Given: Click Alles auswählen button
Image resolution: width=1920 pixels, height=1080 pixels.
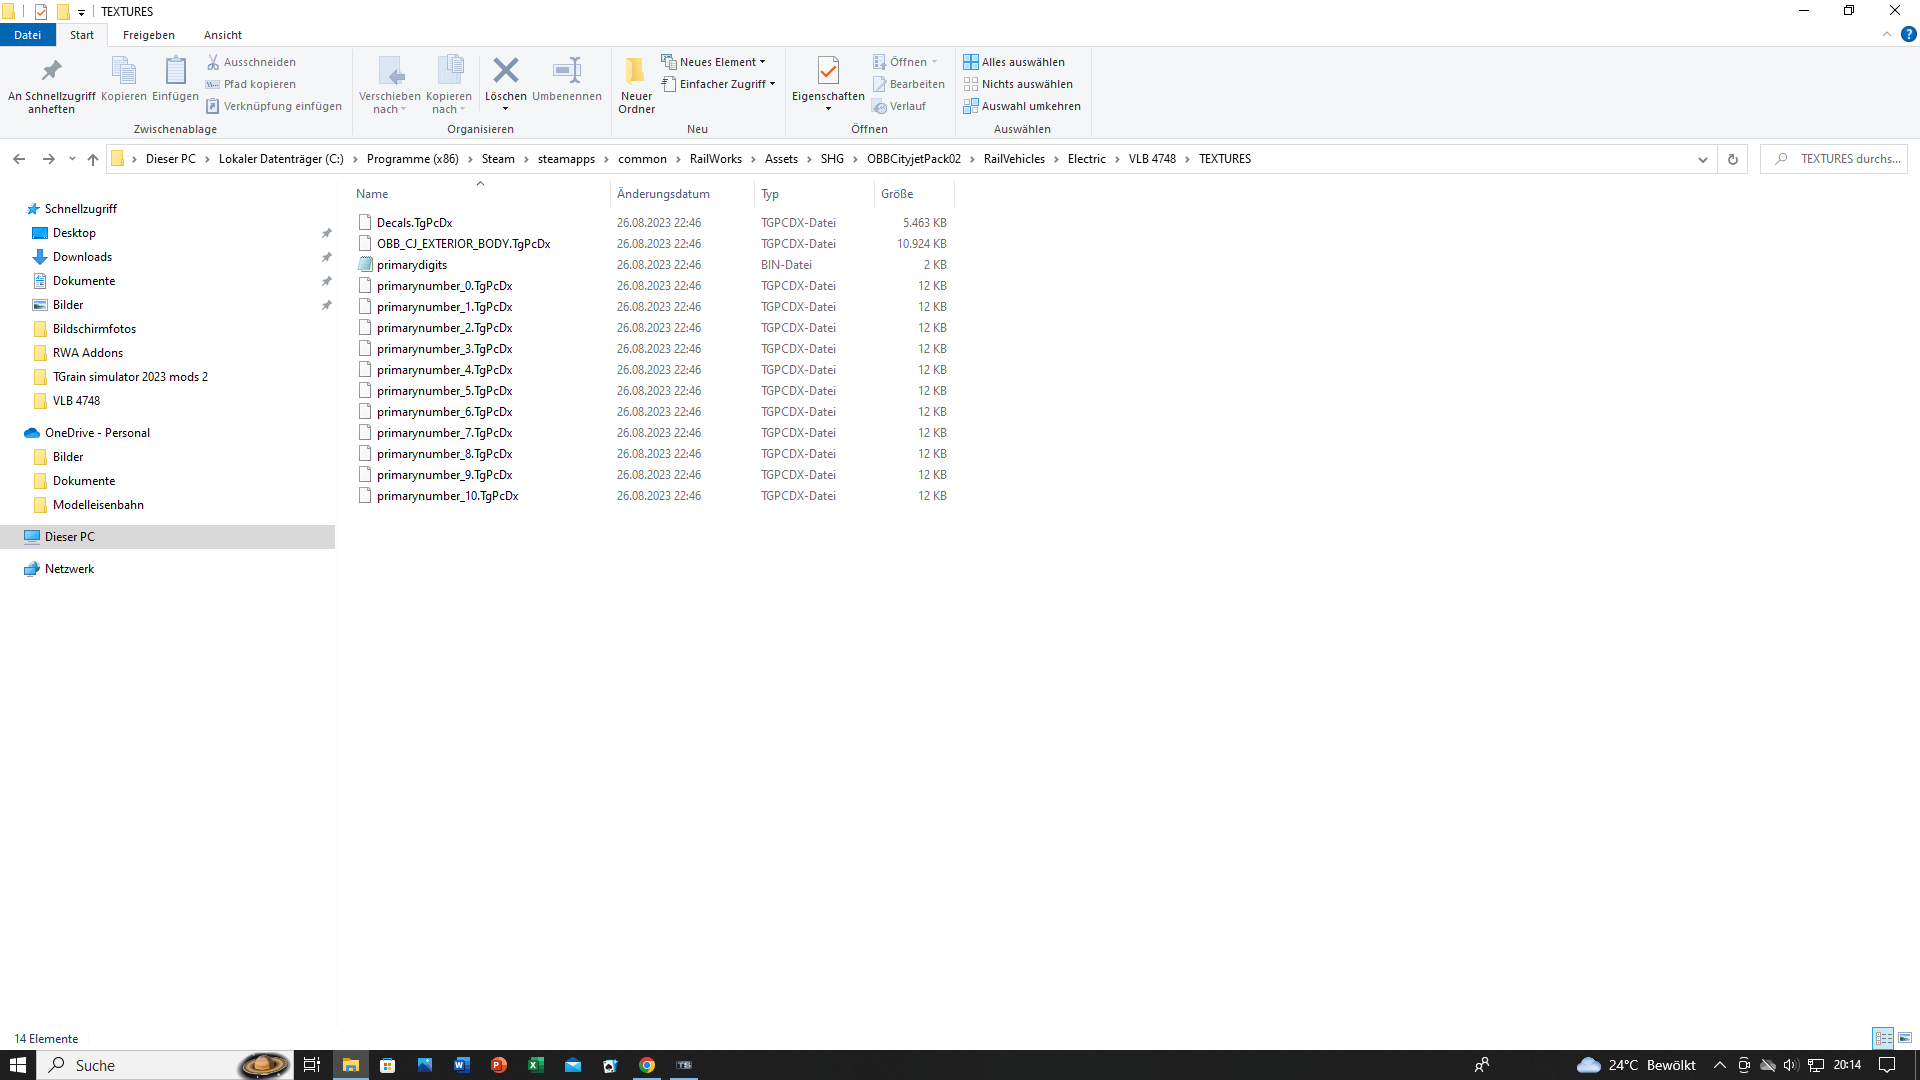Looking at the screenshot, I should (x=1014, y=62).
